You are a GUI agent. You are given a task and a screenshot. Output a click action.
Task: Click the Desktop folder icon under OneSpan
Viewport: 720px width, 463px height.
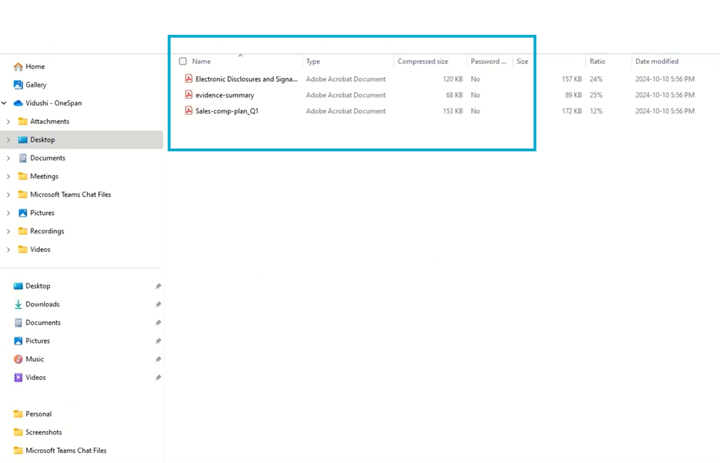(22, 140)
